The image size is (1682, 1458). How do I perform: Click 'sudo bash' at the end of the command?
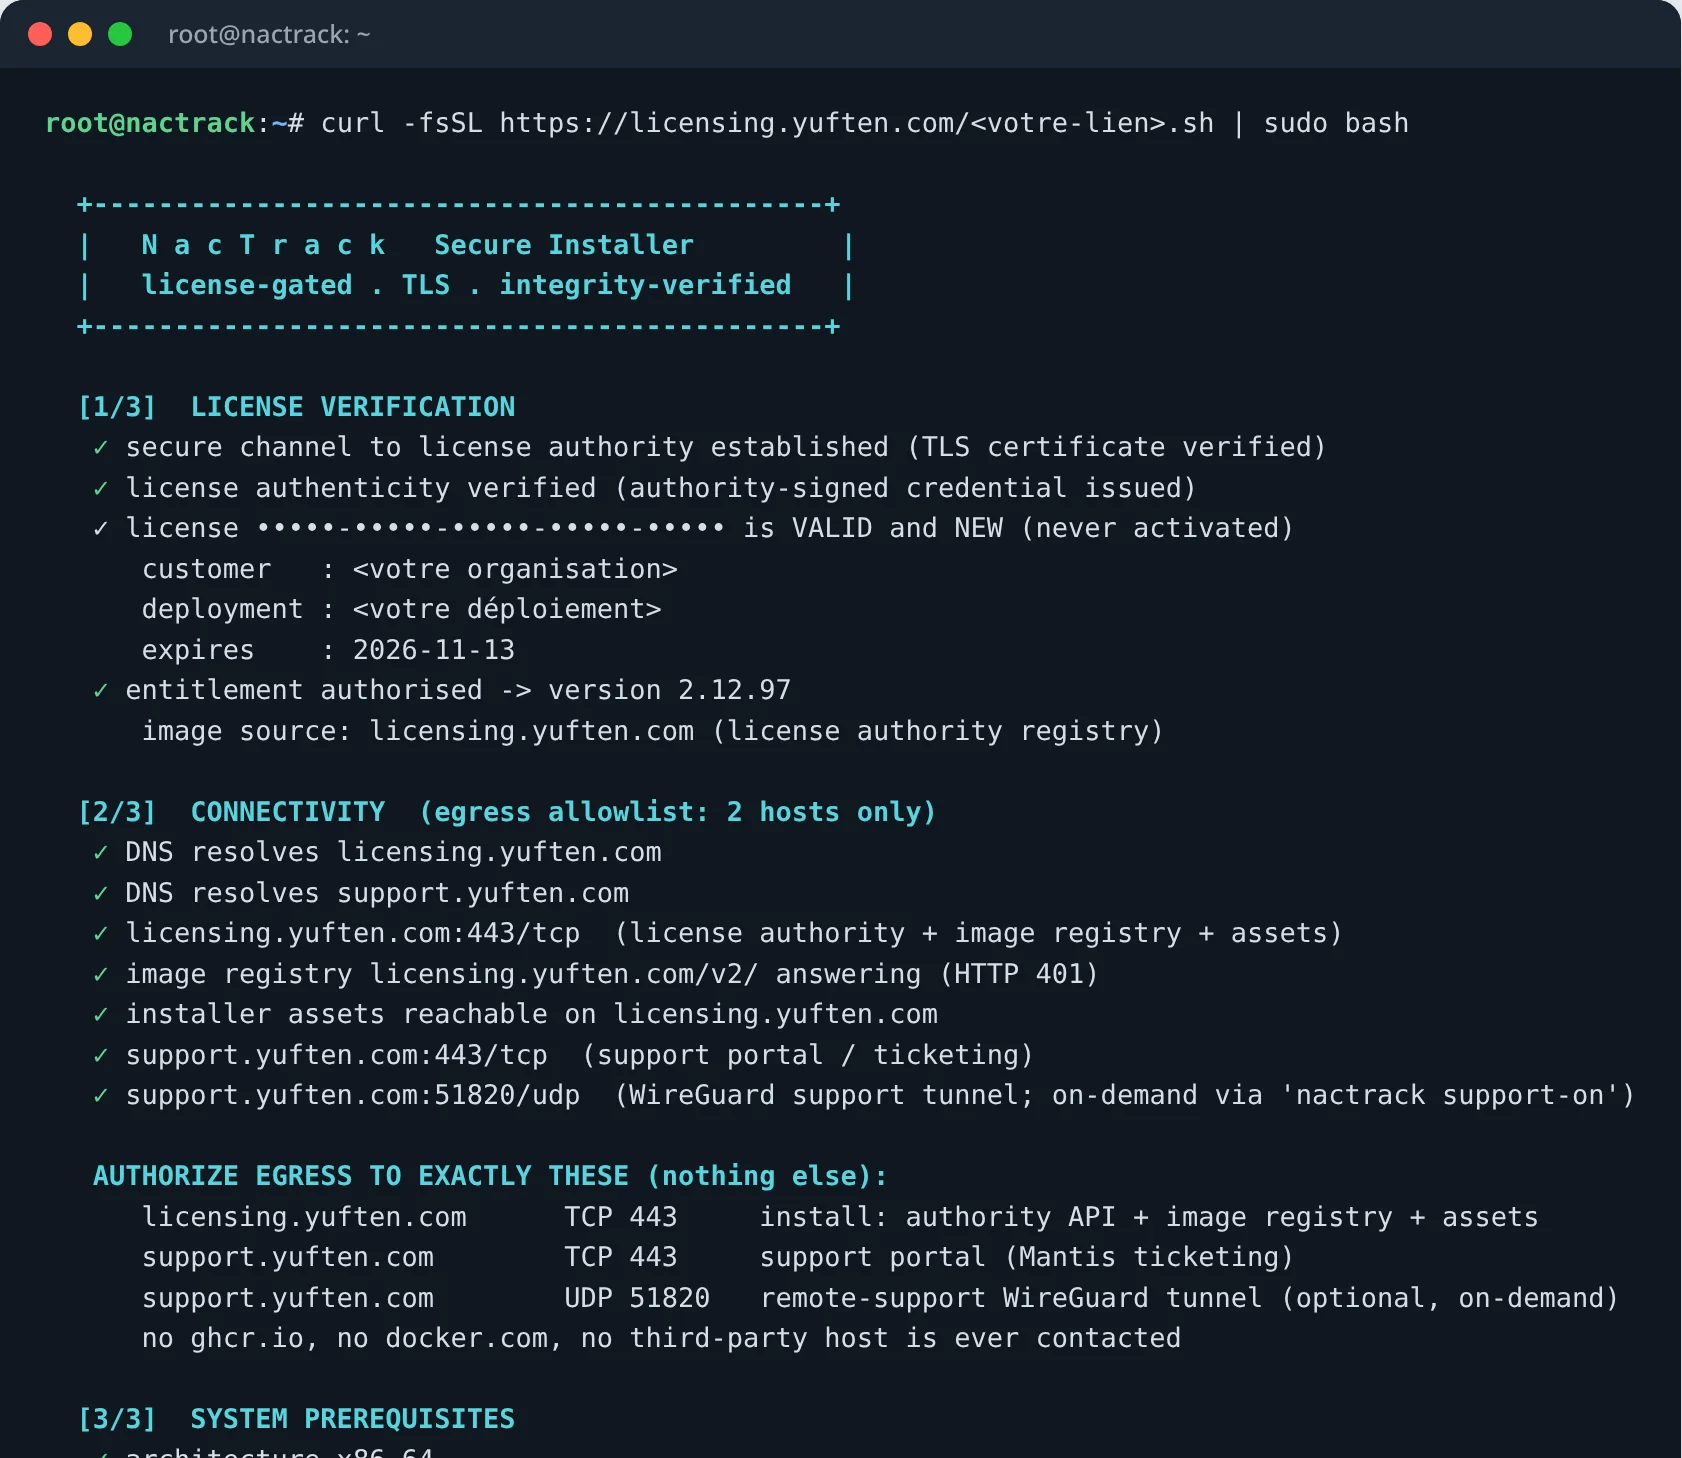click(x=1336, y=123)
